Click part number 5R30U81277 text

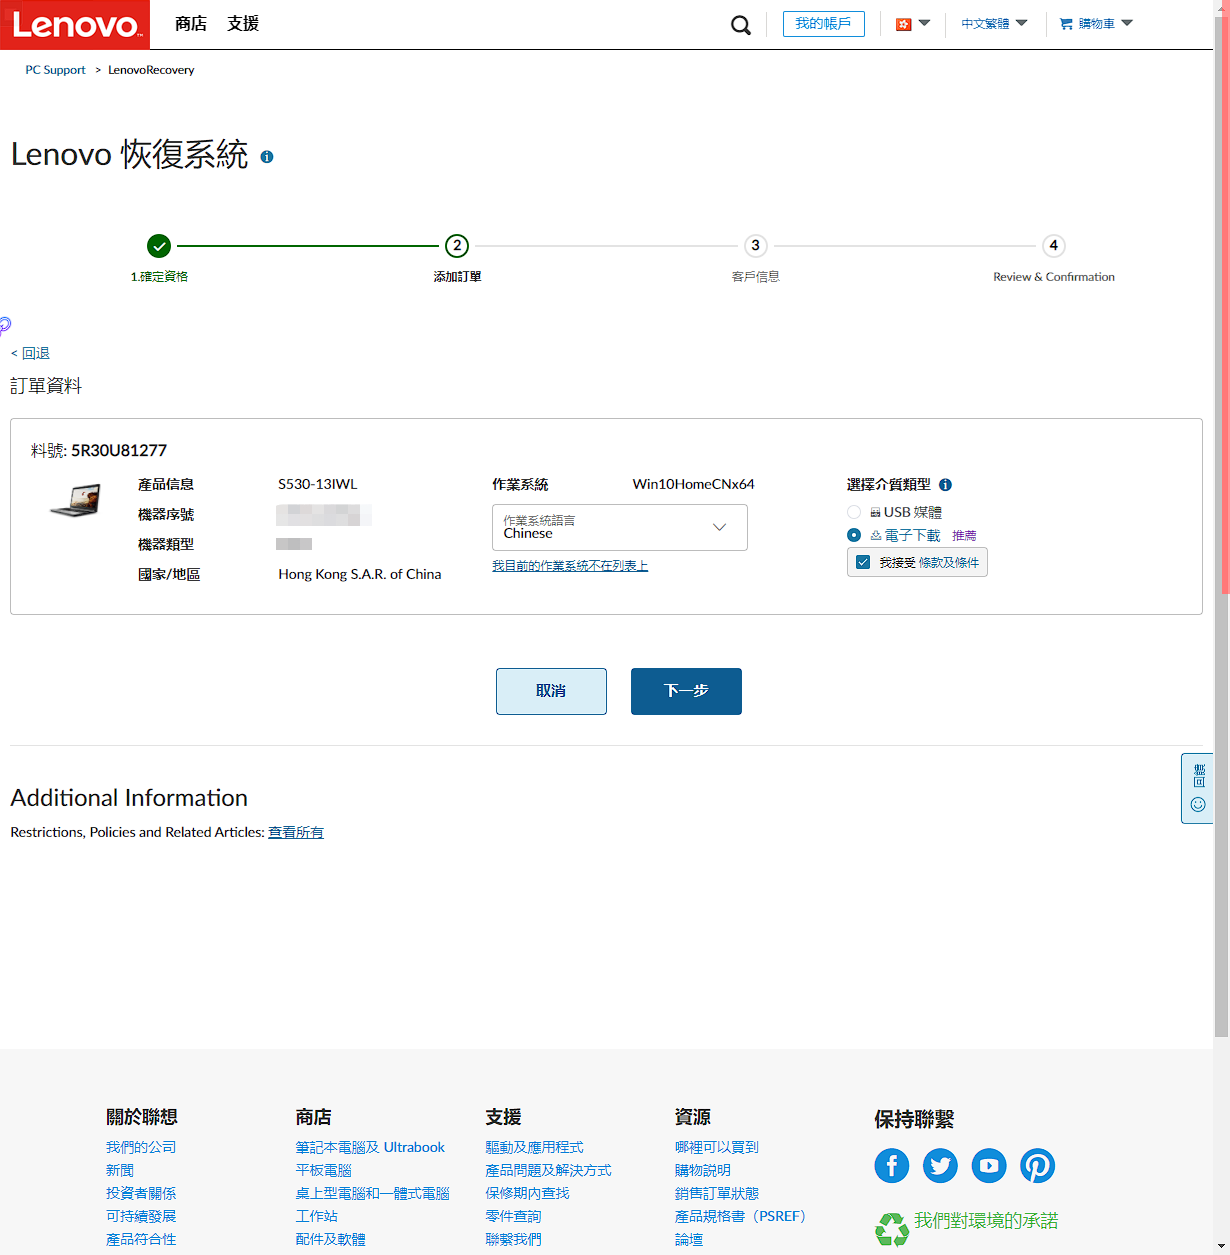pos(119,451)
